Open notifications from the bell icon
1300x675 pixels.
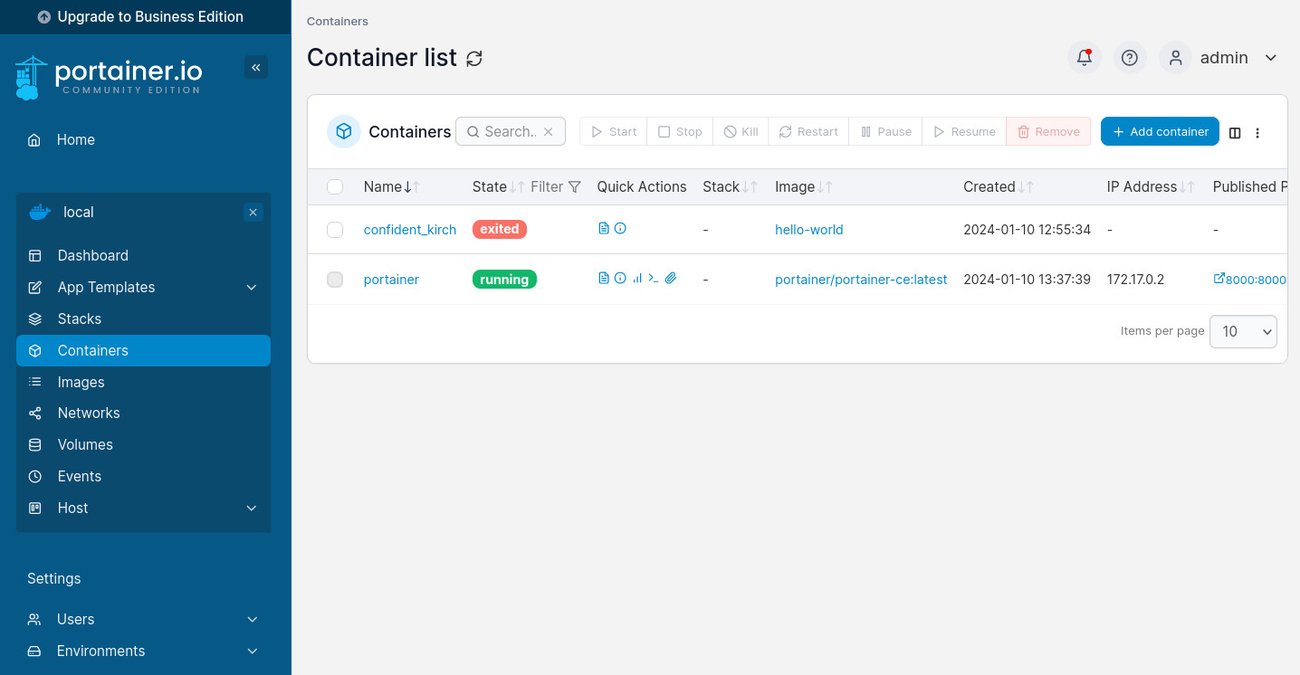click(x=1084, y=57)
